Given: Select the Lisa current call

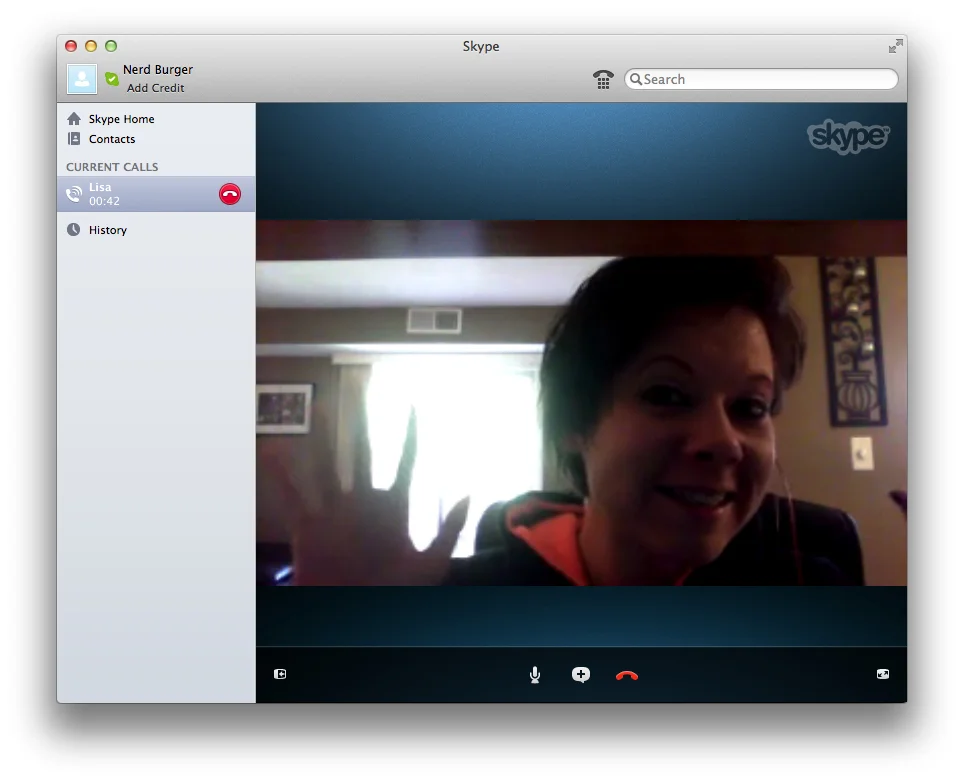Looking at the screenshot, I should coord(156,194).
